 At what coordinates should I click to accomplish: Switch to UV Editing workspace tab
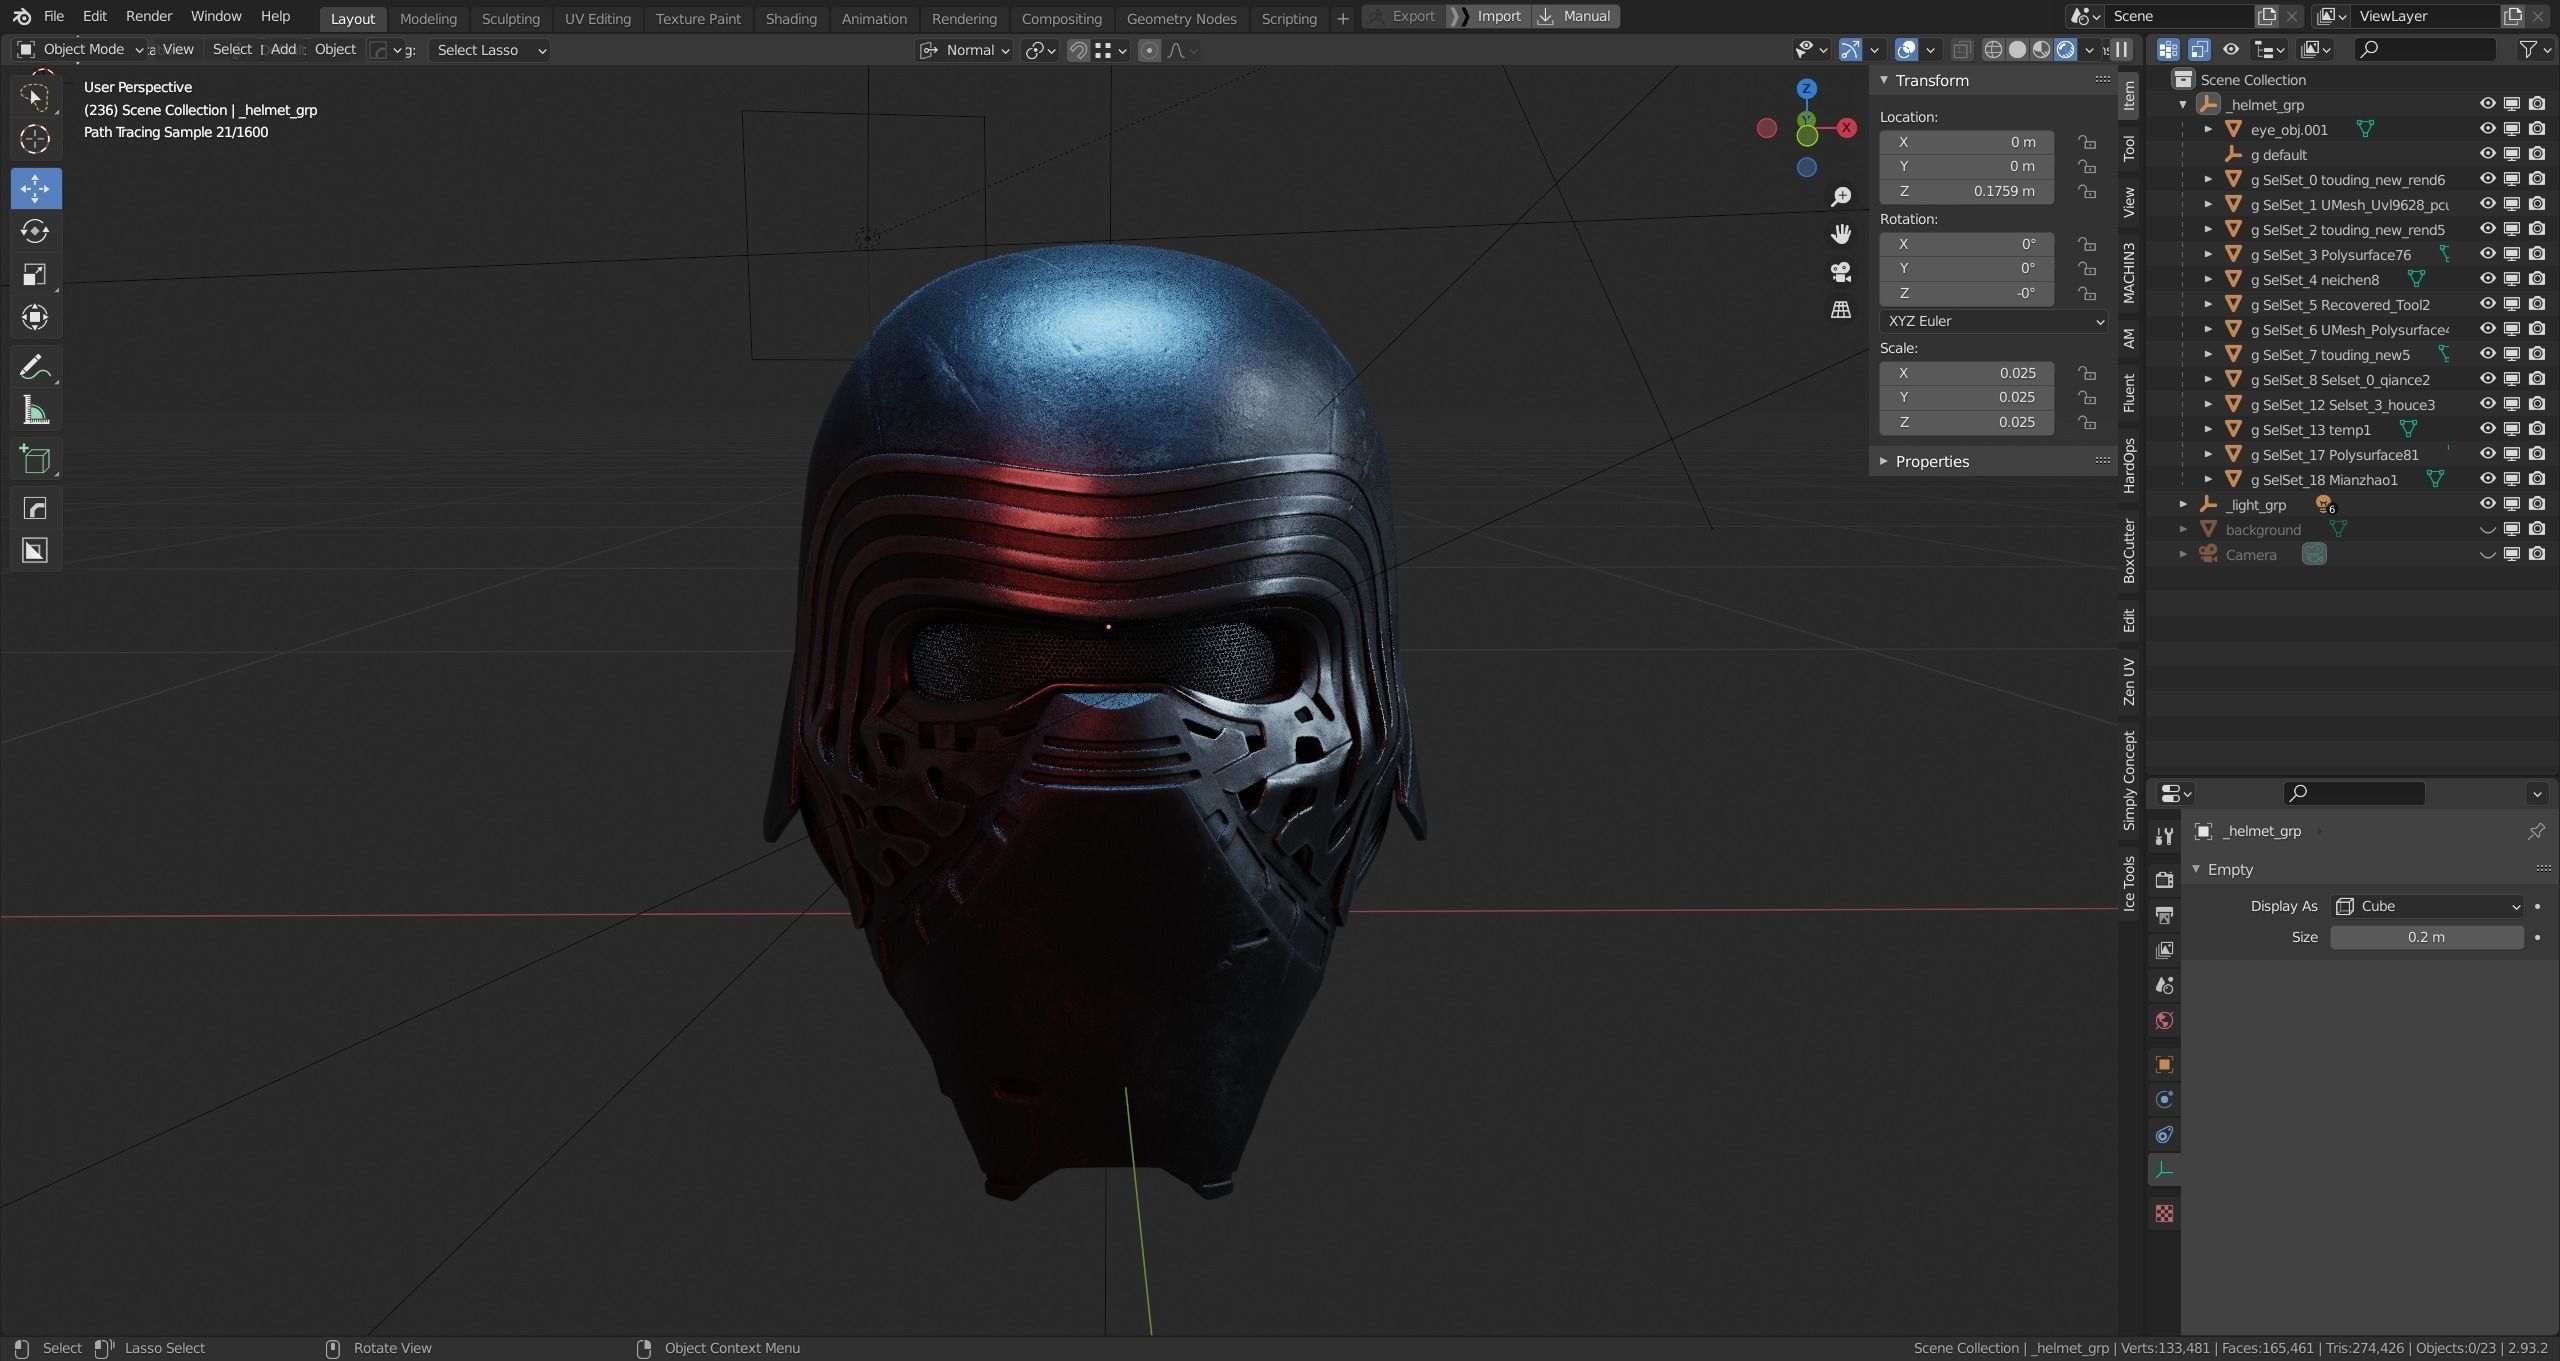597,18
